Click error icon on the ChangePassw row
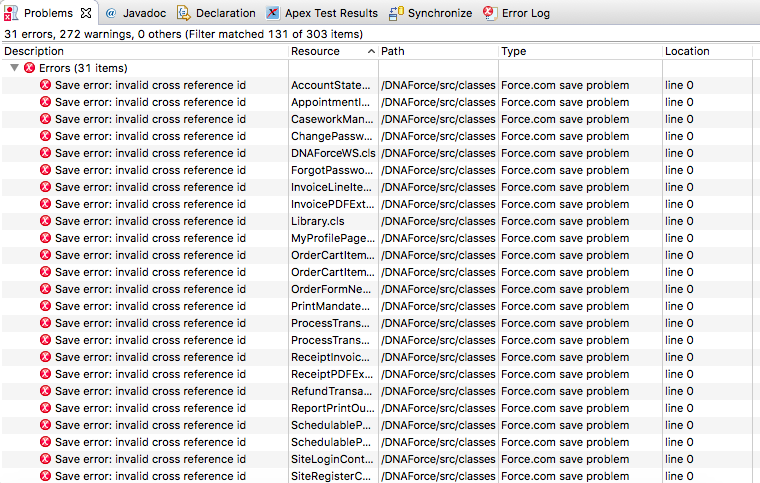 tap(46, 136)
